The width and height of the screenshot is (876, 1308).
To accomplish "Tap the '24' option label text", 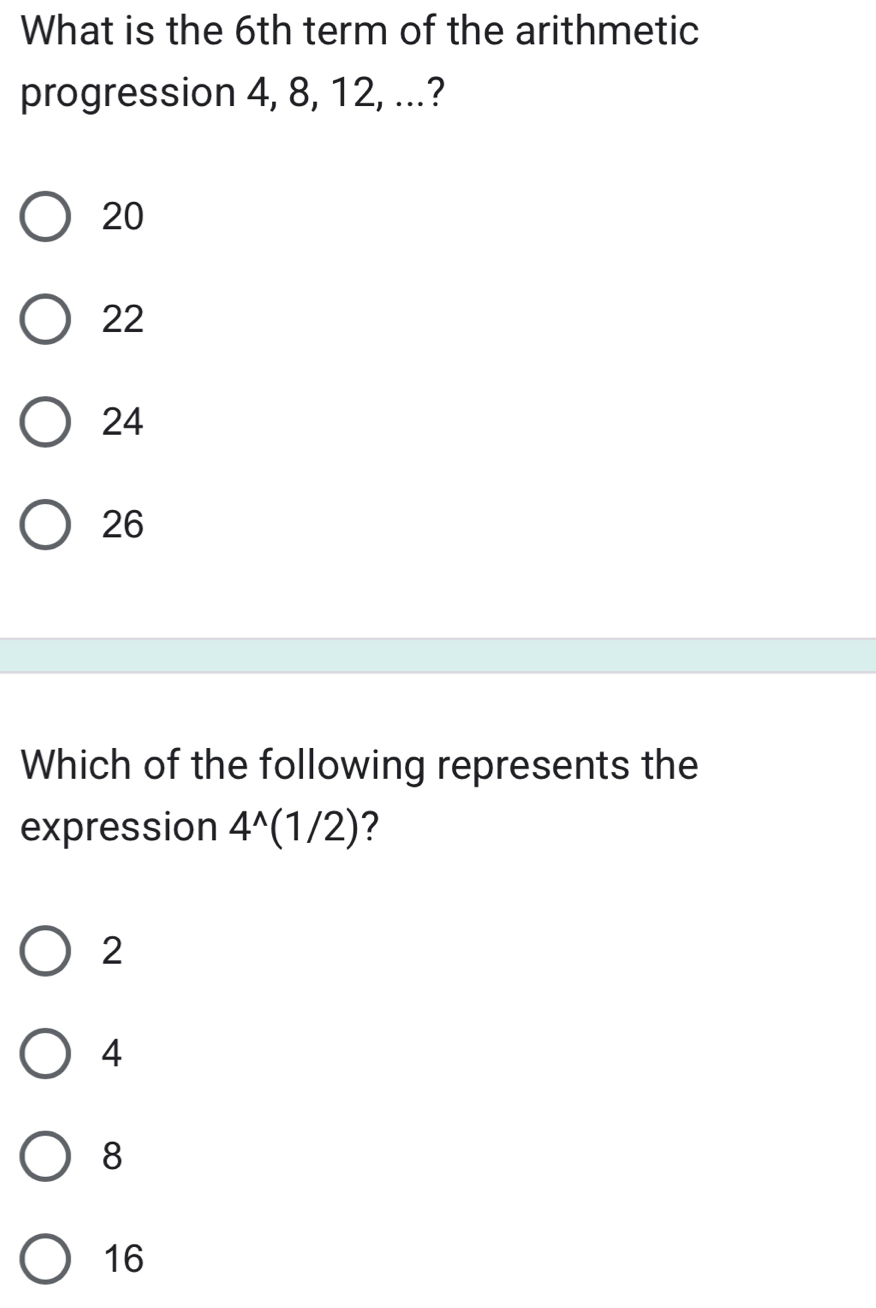I will pyautogui.click(x=124, y=423).
